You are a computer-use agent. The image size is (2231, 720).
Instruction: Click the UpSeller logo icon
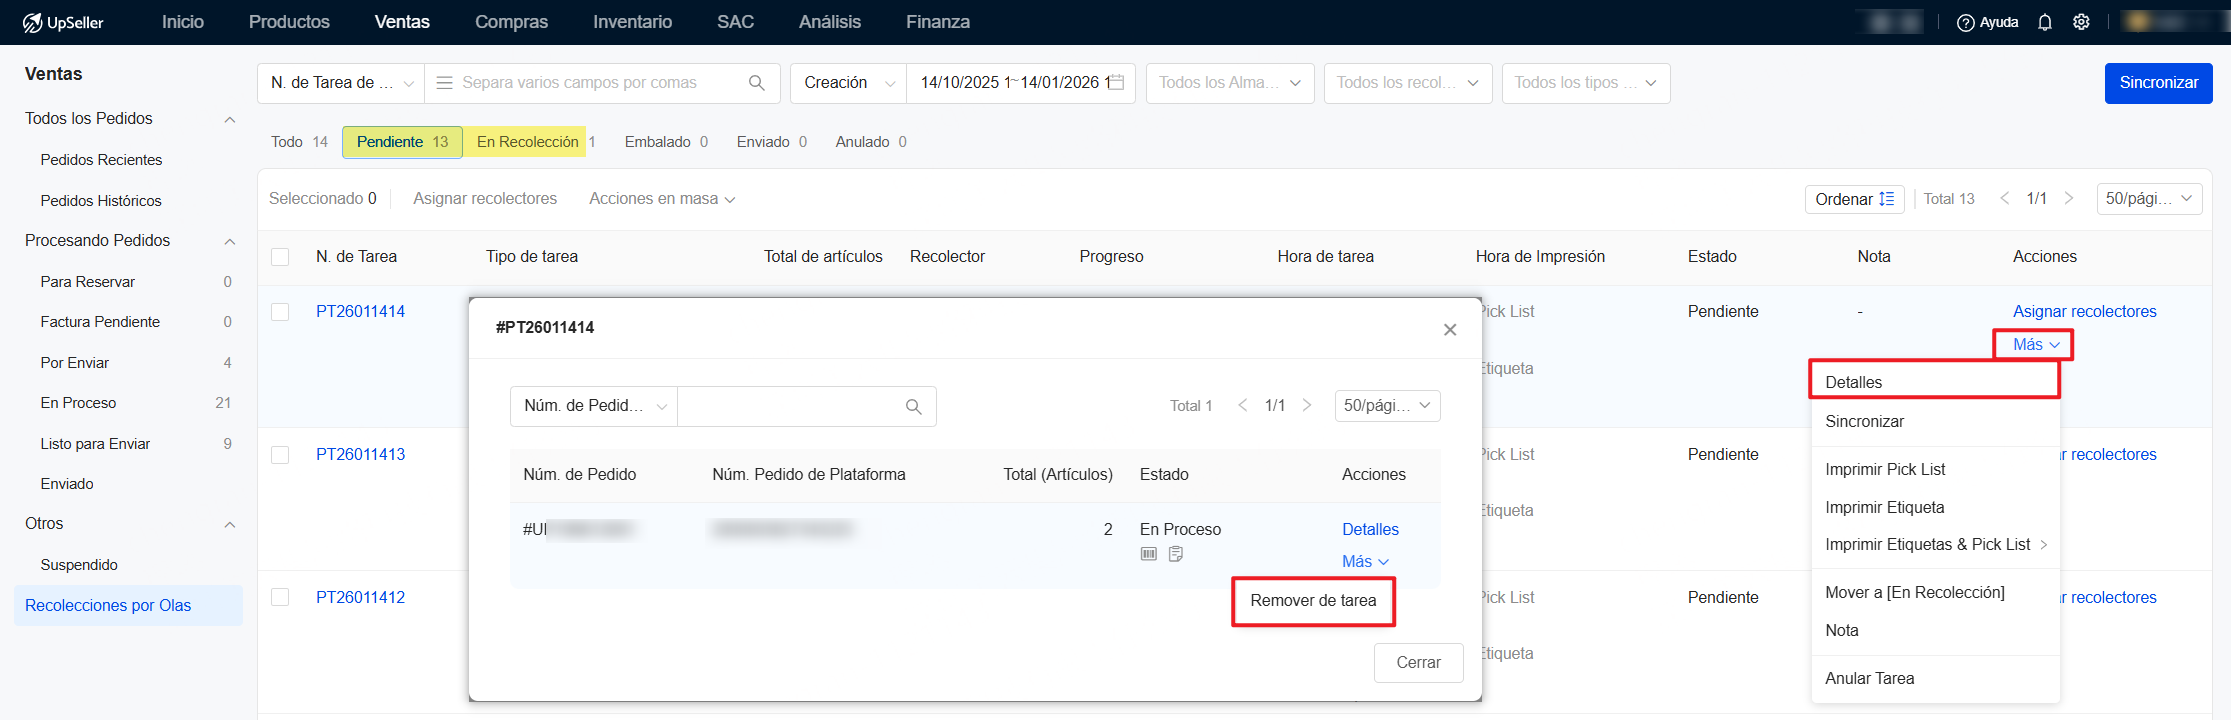tap(32, 22)
